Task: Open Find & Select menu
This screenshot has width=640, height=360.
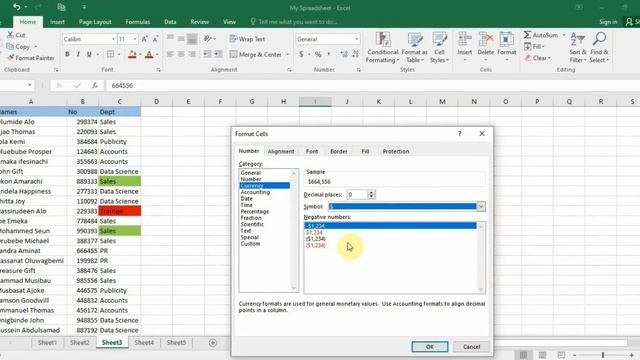Action: tap(599, 48)
